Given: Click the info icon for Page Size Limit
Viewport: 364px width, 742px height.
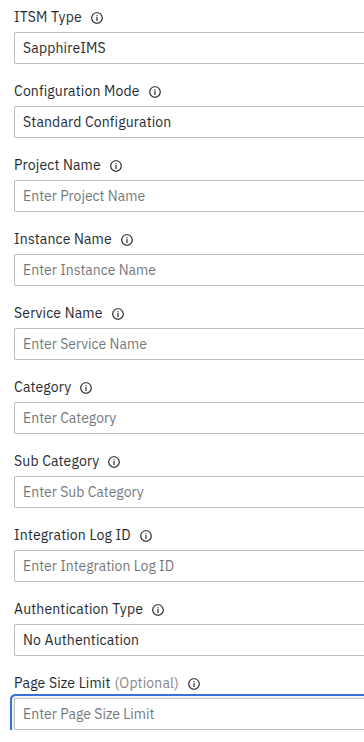Looking at the screenshot, I should (x=194, y=684).
